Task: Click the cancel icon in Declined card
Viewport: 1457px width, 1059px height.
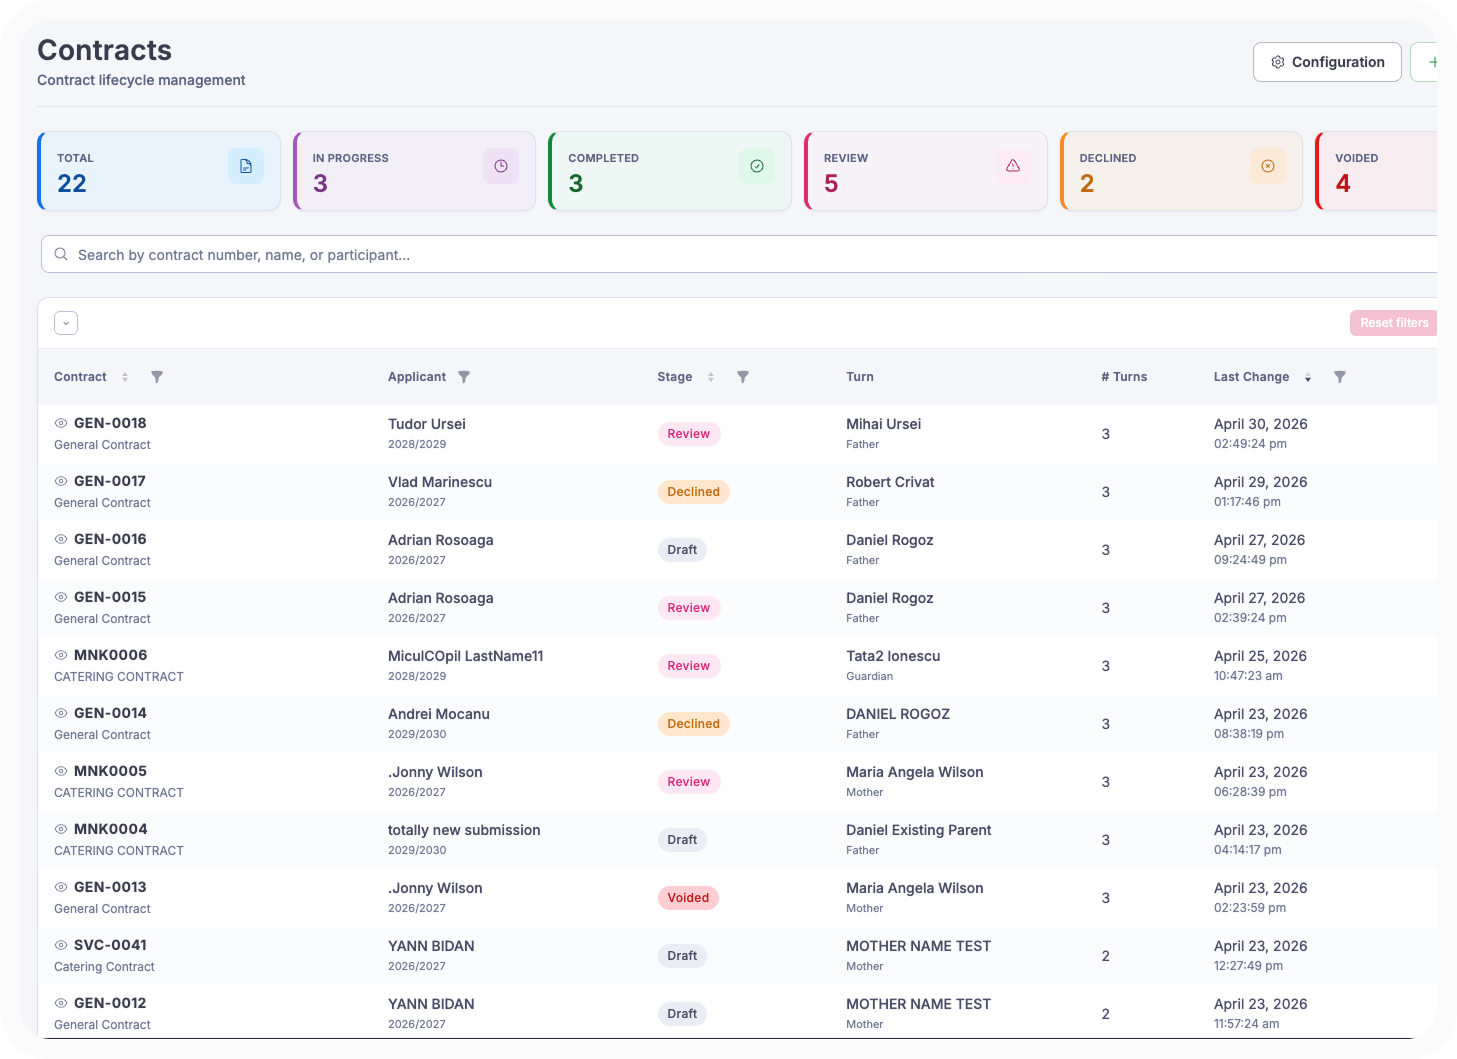Action: [x=1268, y=166]
